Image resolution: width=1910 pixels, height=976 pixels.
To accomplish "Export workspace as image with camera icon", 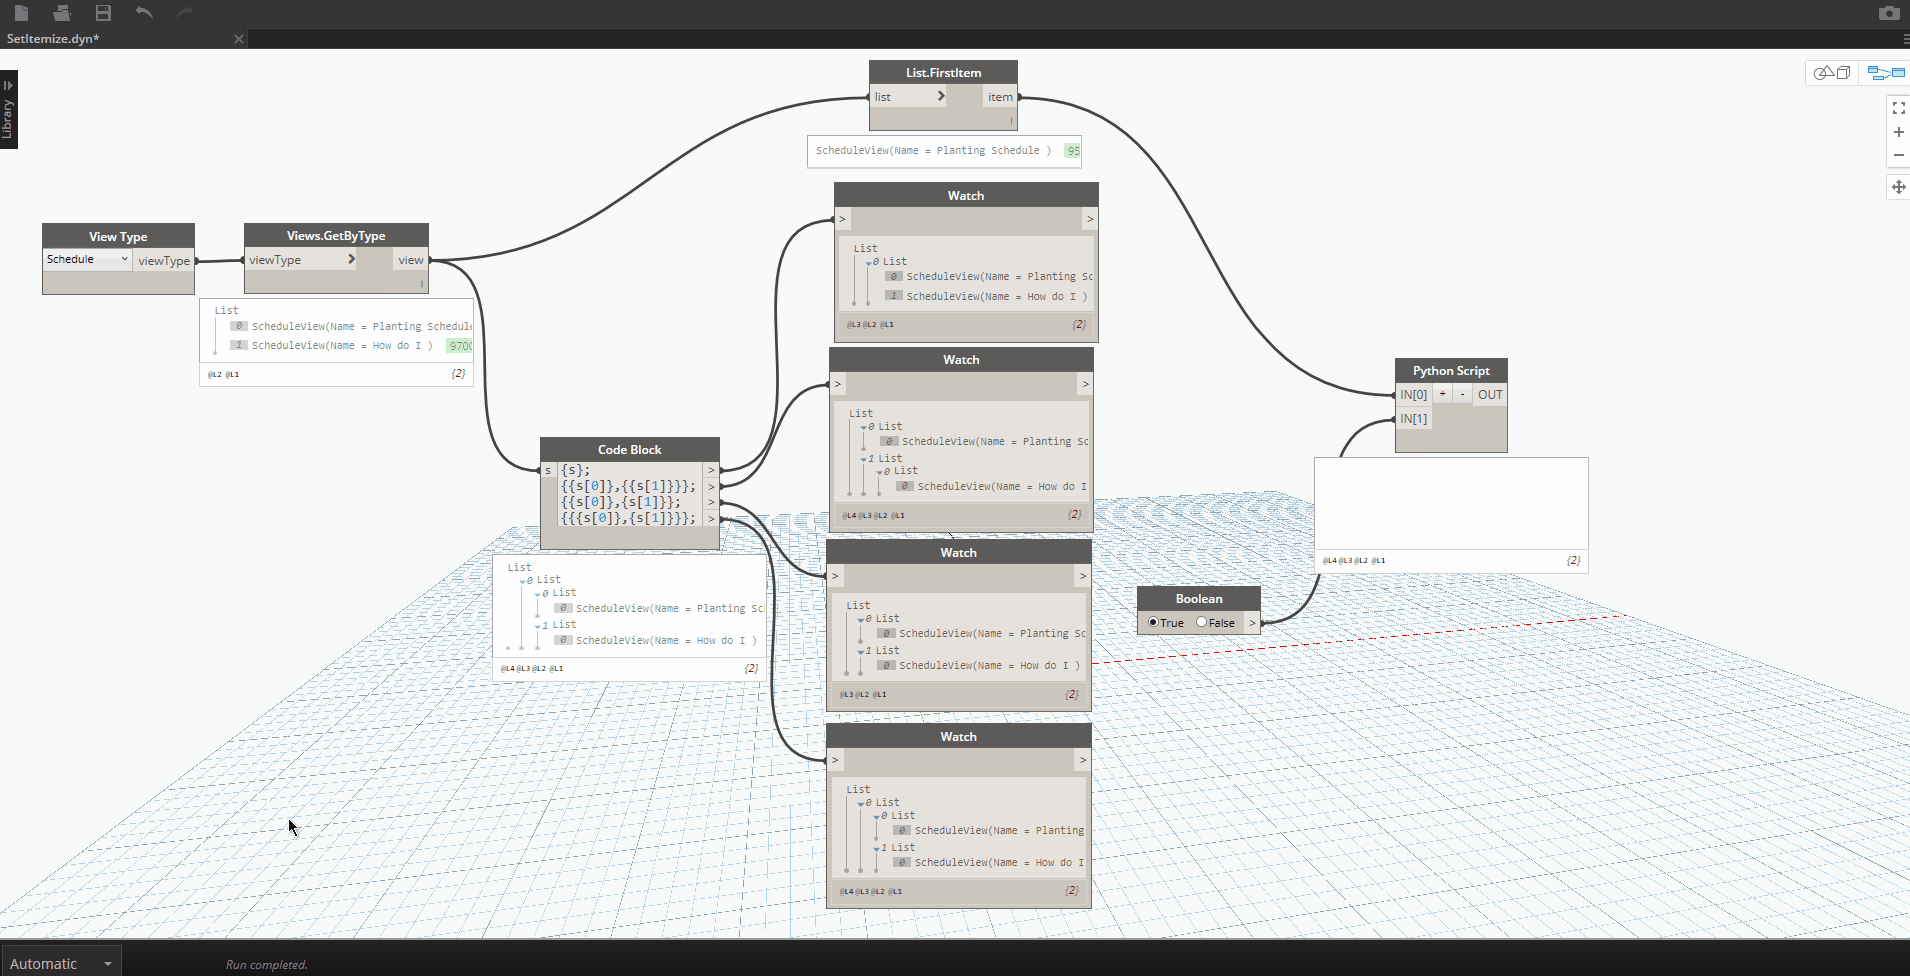I will click(x=1889, y=13).
